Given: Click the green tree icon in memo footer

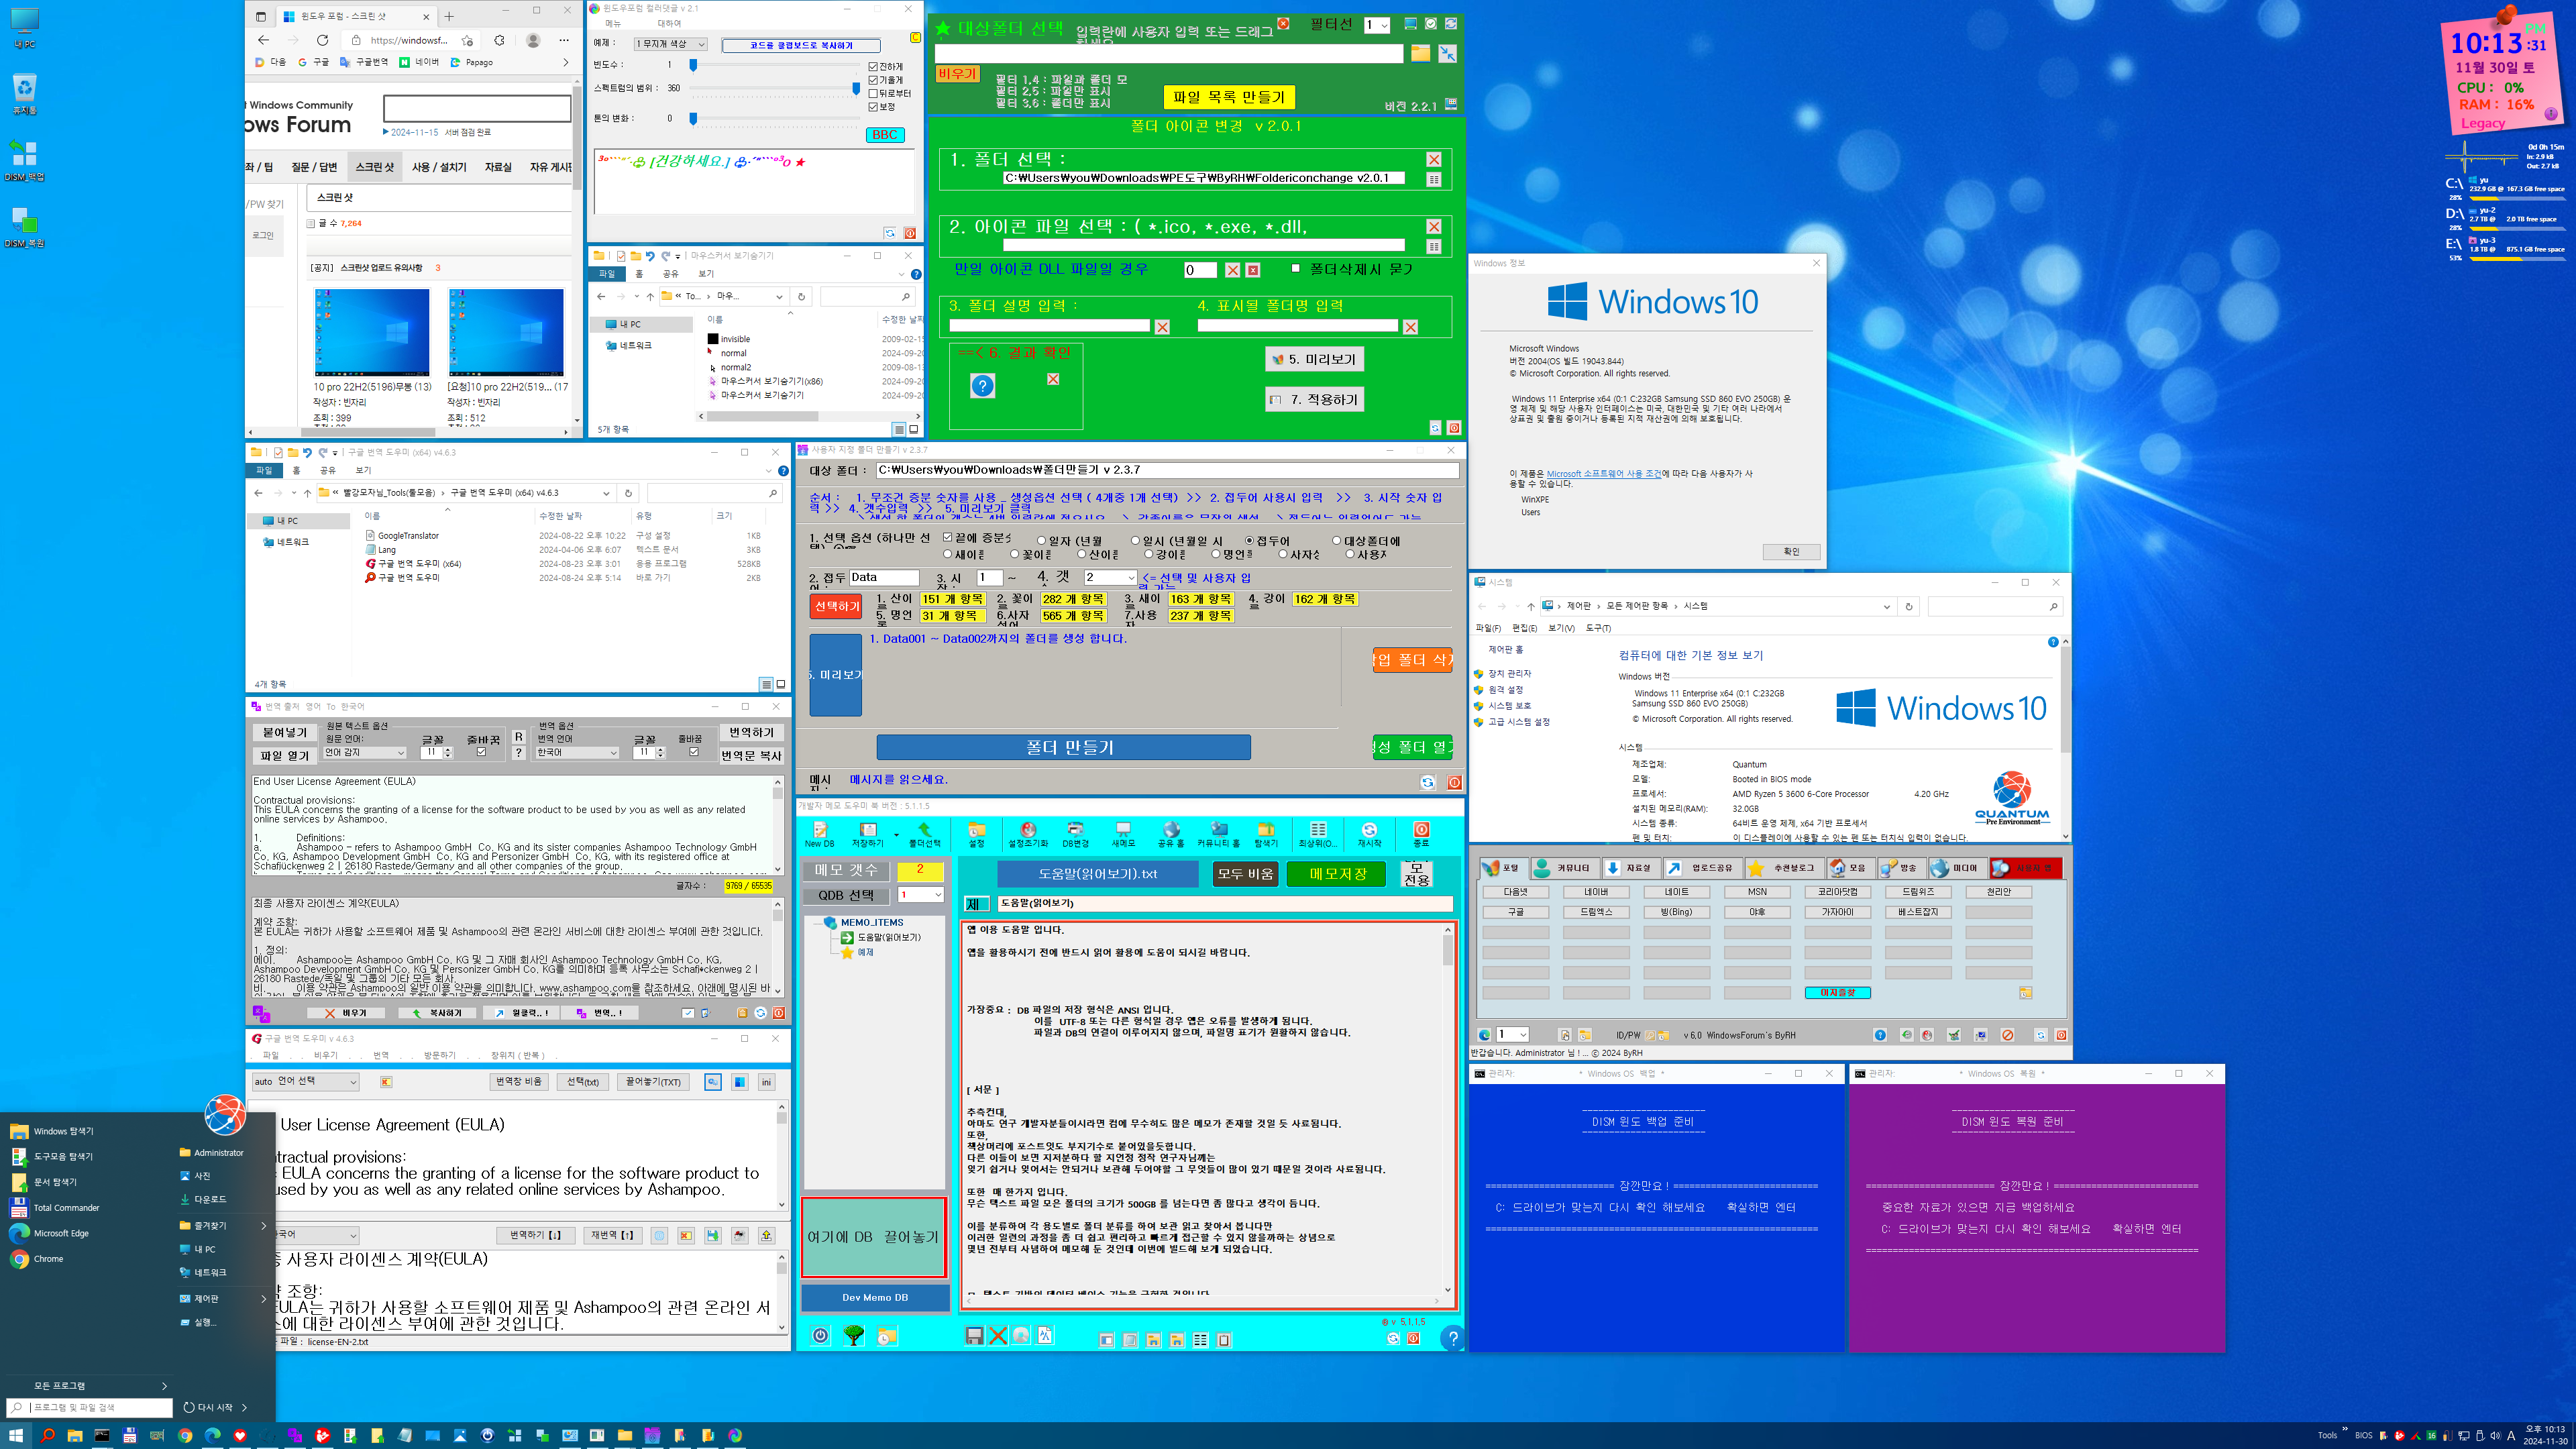Looking at the screenshot, I should (x=853, y=1336).
